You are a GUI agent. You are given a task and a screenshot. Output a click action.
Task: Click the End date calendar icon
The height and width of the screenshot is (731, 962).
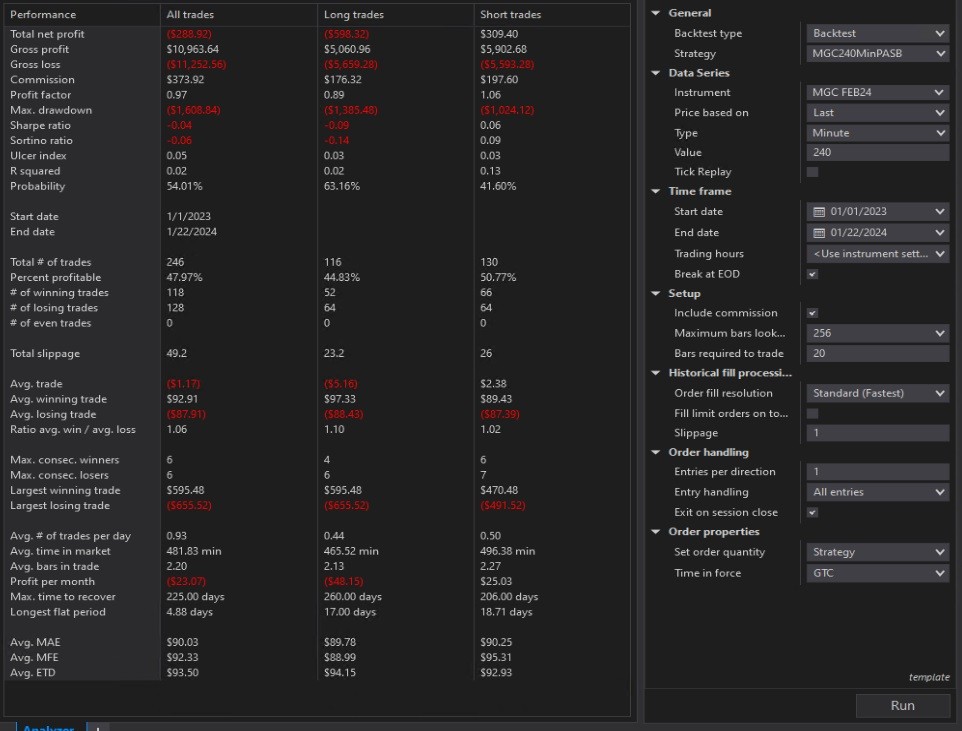[819, 233]
